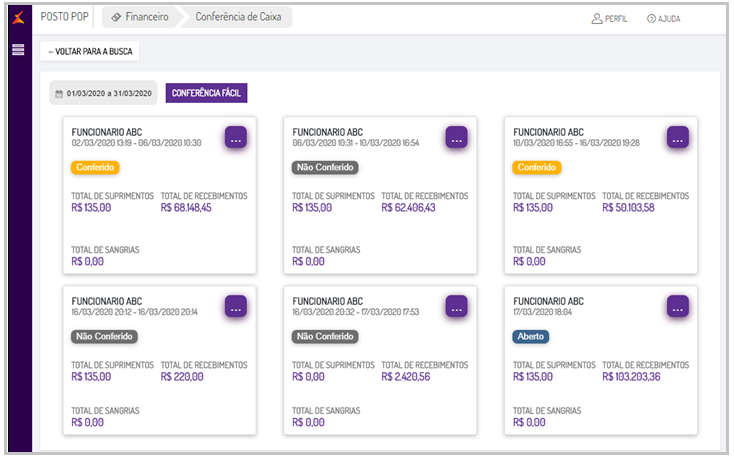
Task: Open date range picker 01/03/2020 a 31/03/2020
Action: pyautogui.click(x=103, y=93)
